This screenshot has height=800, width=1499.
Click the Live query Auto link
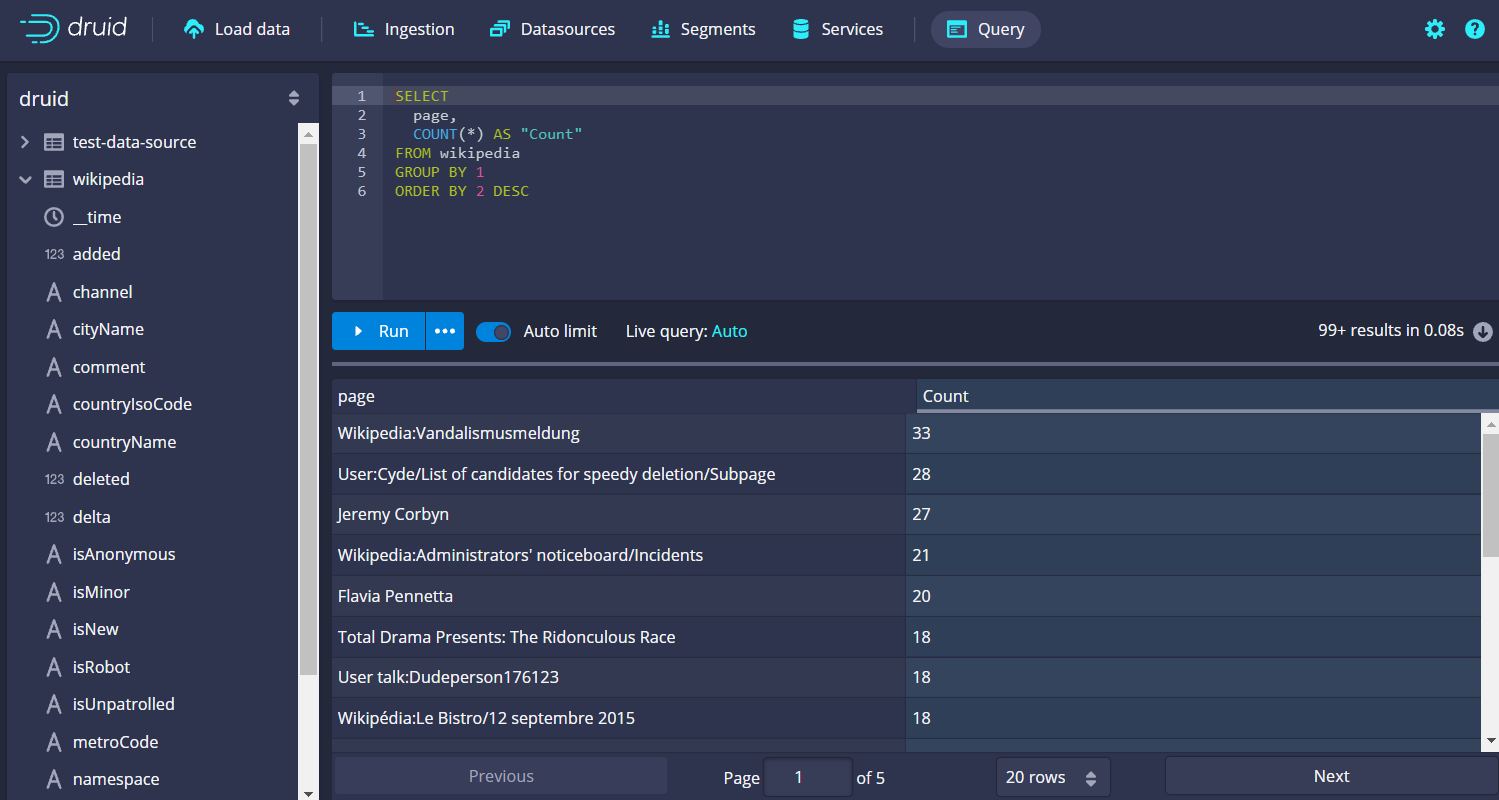pyautogui.click(x=729, y=331)
